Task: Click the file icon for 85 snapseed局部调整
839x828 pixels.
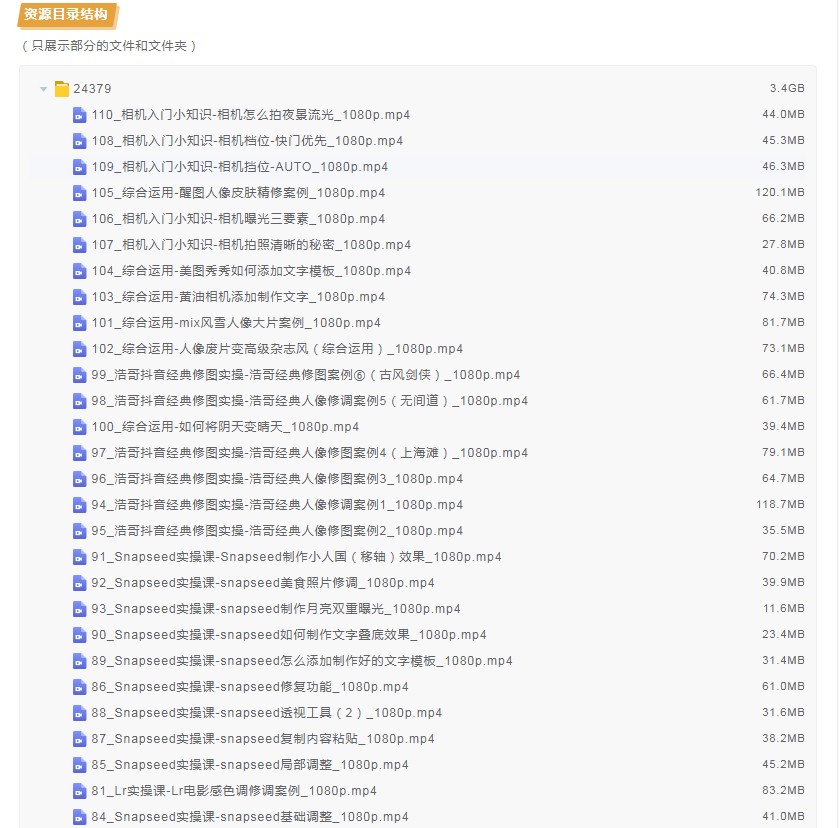Action: coord(79,765)
